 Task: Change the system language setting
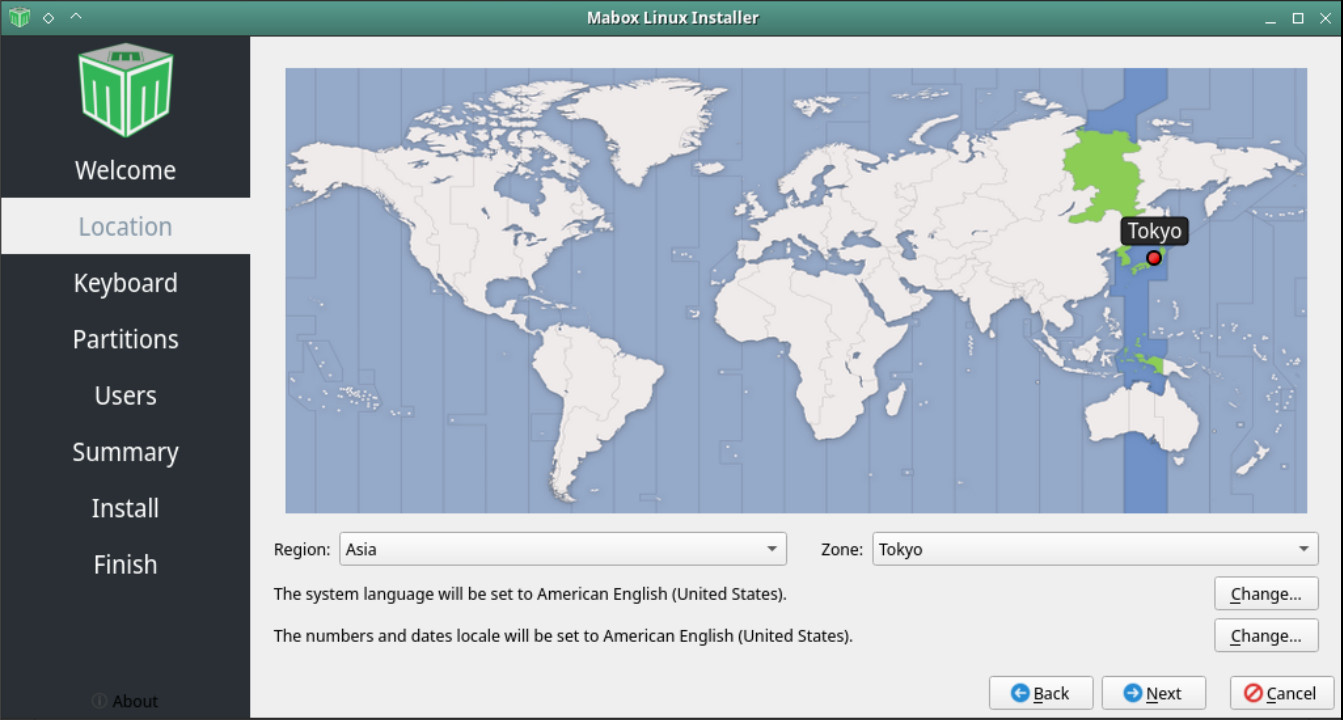point(1266,594)
